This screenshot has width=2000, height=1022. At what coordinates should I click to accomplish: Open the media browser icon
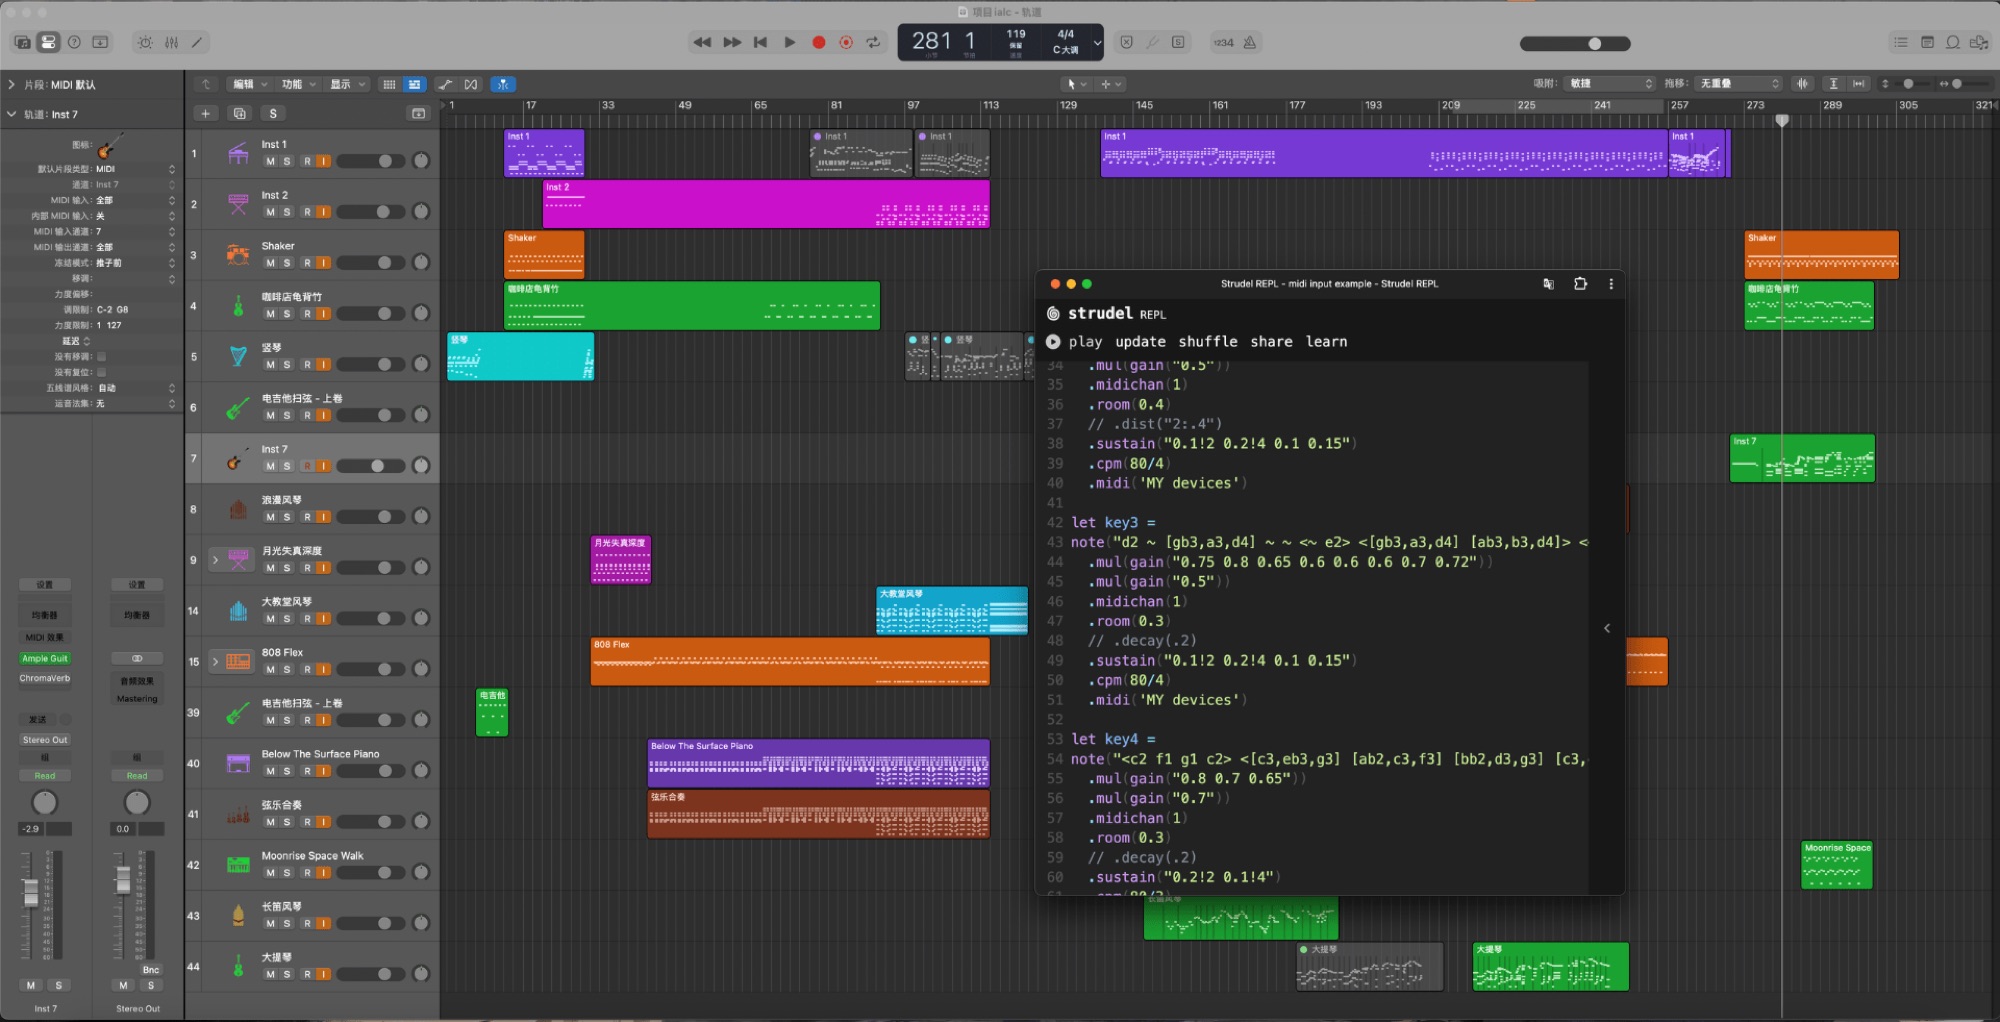(1978, 42)
